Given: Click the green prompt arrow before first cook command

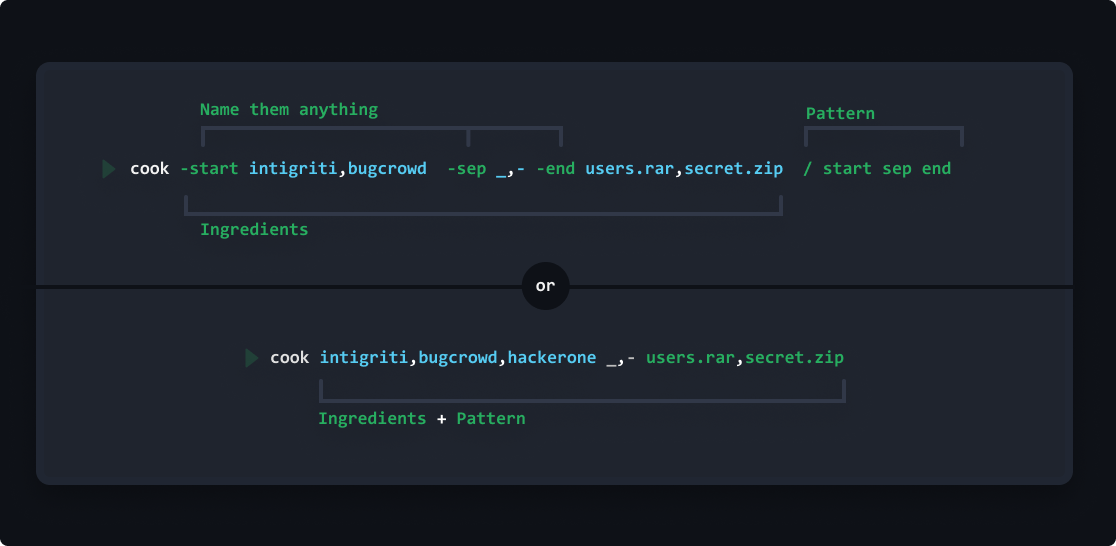Looking at the screenshot, I should pos(109,169).
